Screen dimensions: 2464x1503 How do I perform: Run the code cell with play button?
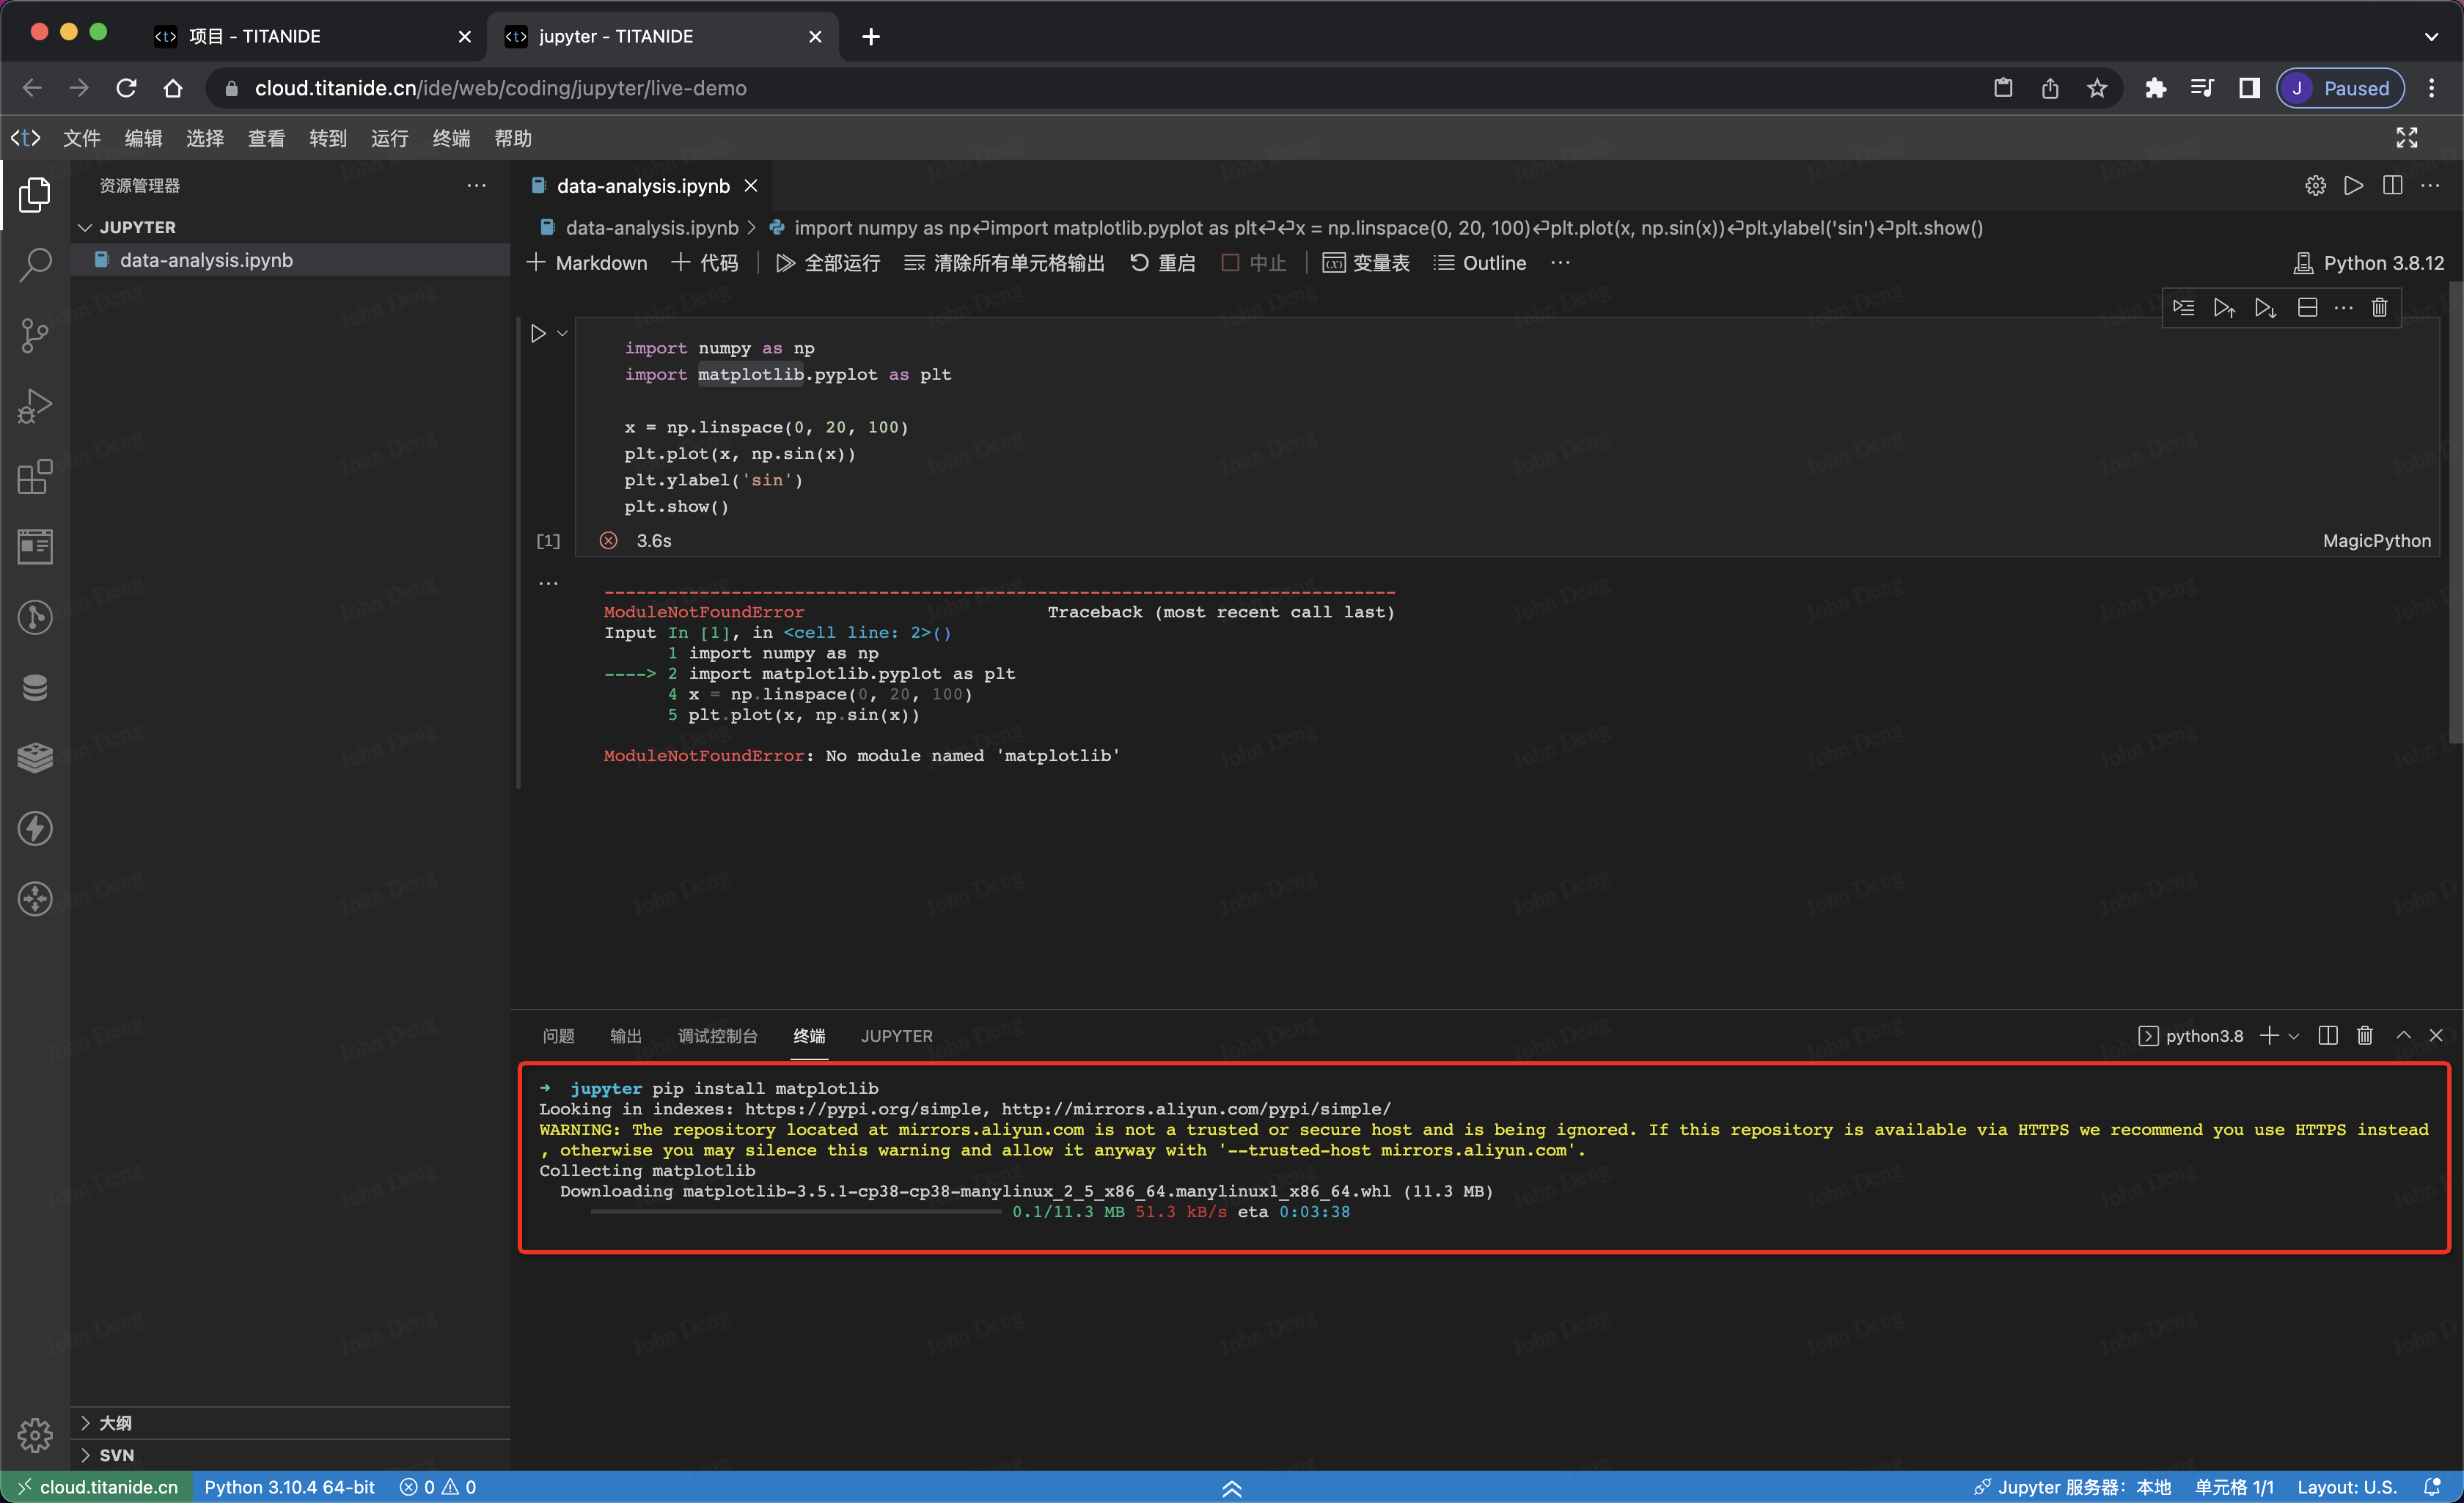(538, 334)
